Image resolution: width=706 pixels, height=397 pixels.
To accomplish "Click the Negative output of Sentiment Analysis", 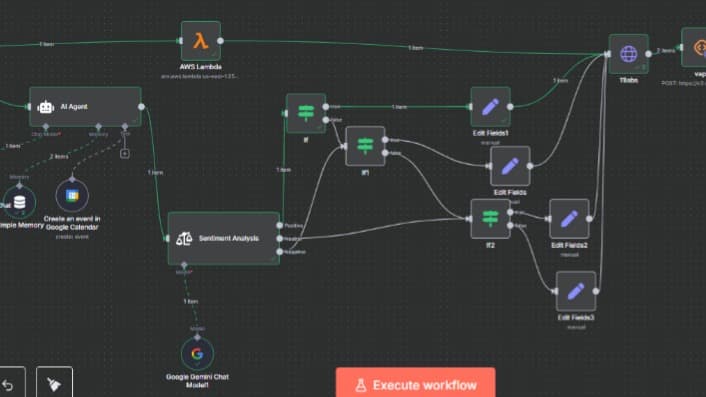I will coord(280,252).
